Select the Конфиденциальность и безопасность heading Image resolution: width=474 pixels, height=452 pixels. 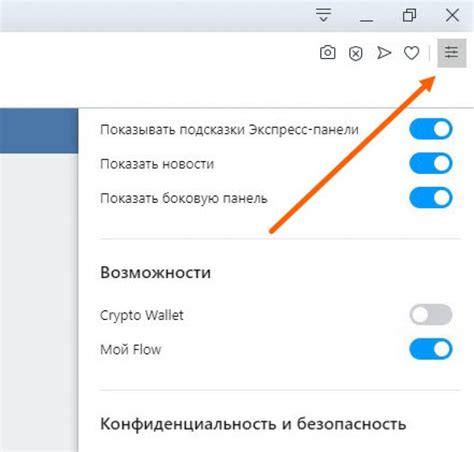point(253,424)
